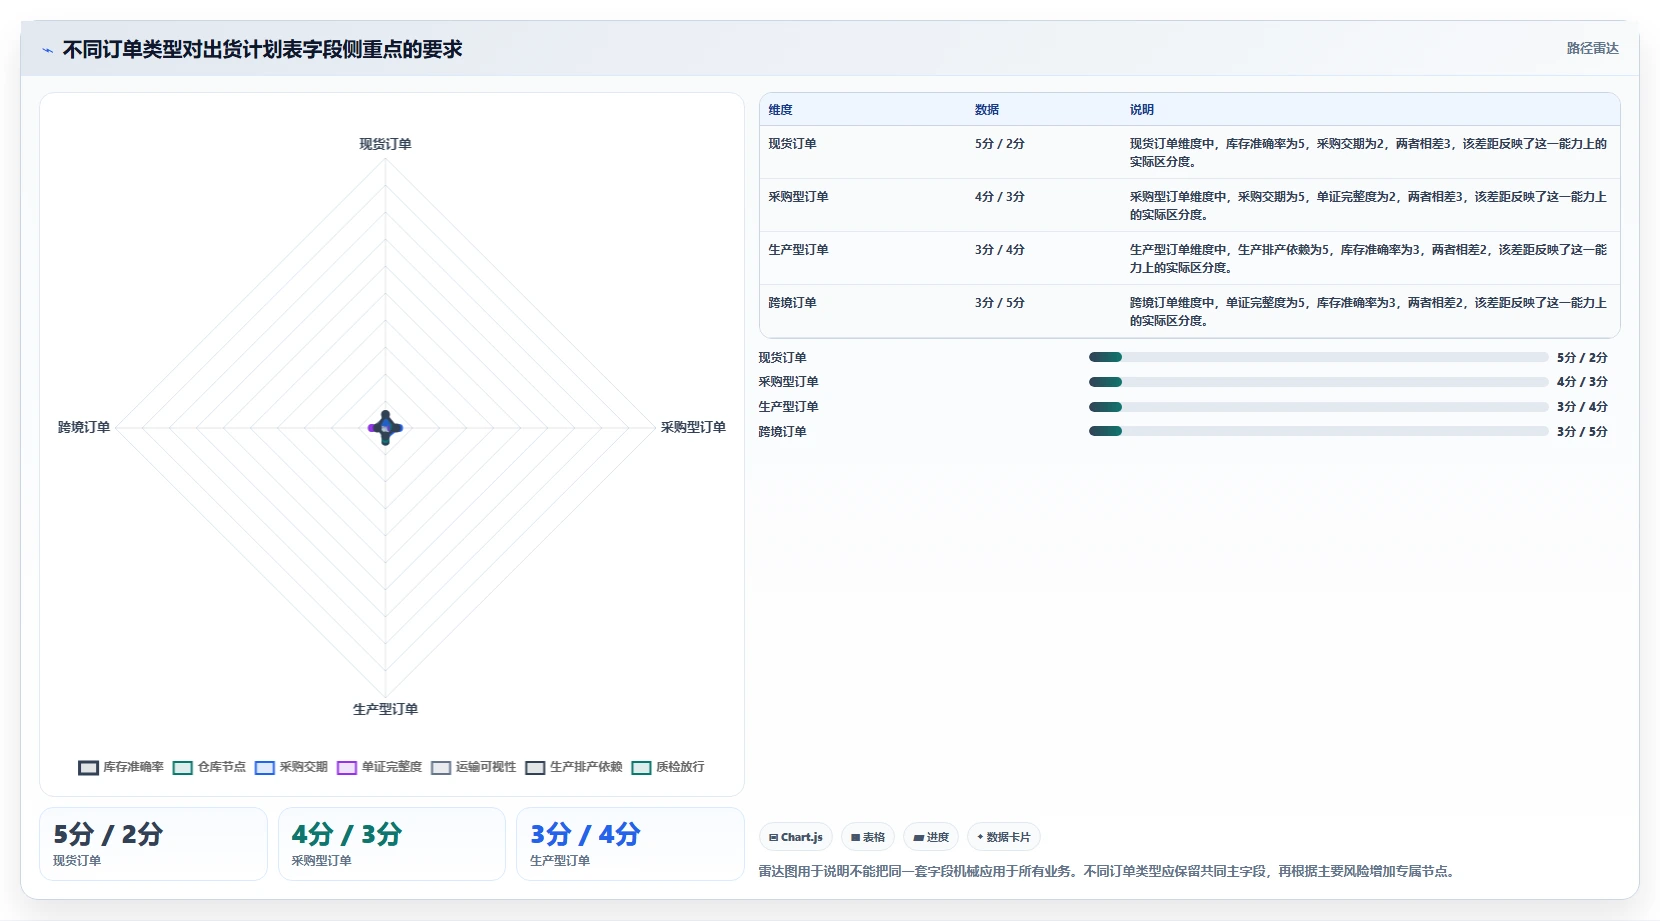Click the 数据 column header
This screenshot has height=921, width=1660.
(x=987, y=110)
